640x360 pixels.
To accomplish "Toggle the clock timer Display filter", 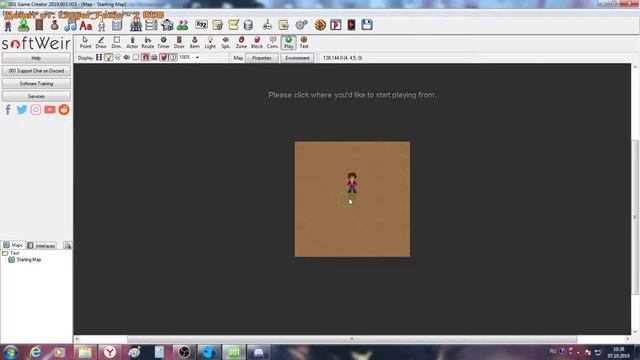I will 173,58.
